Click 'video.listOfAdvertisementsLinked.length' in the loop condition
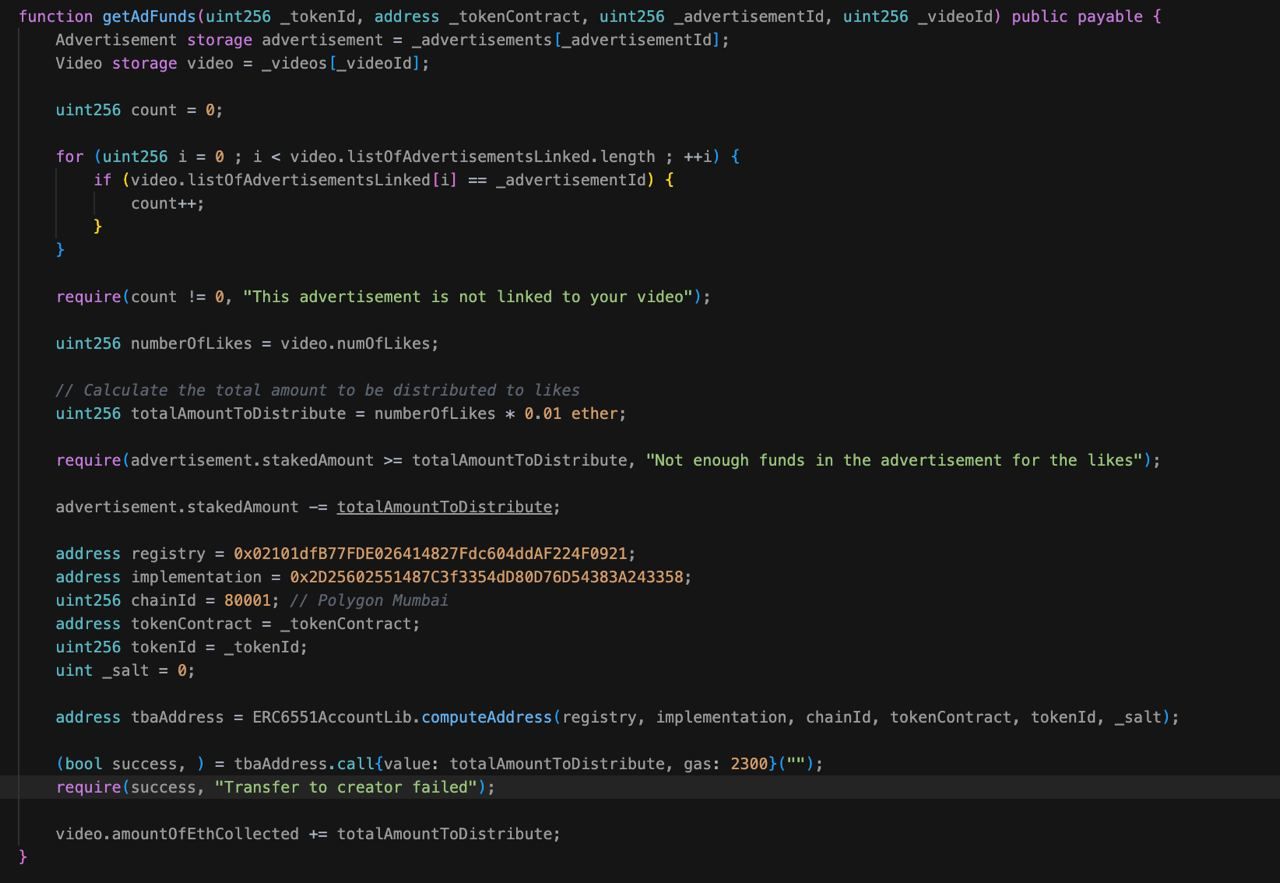Viewport: 1280px width, 883px height. pyautogui.click(x=473, y=157)
